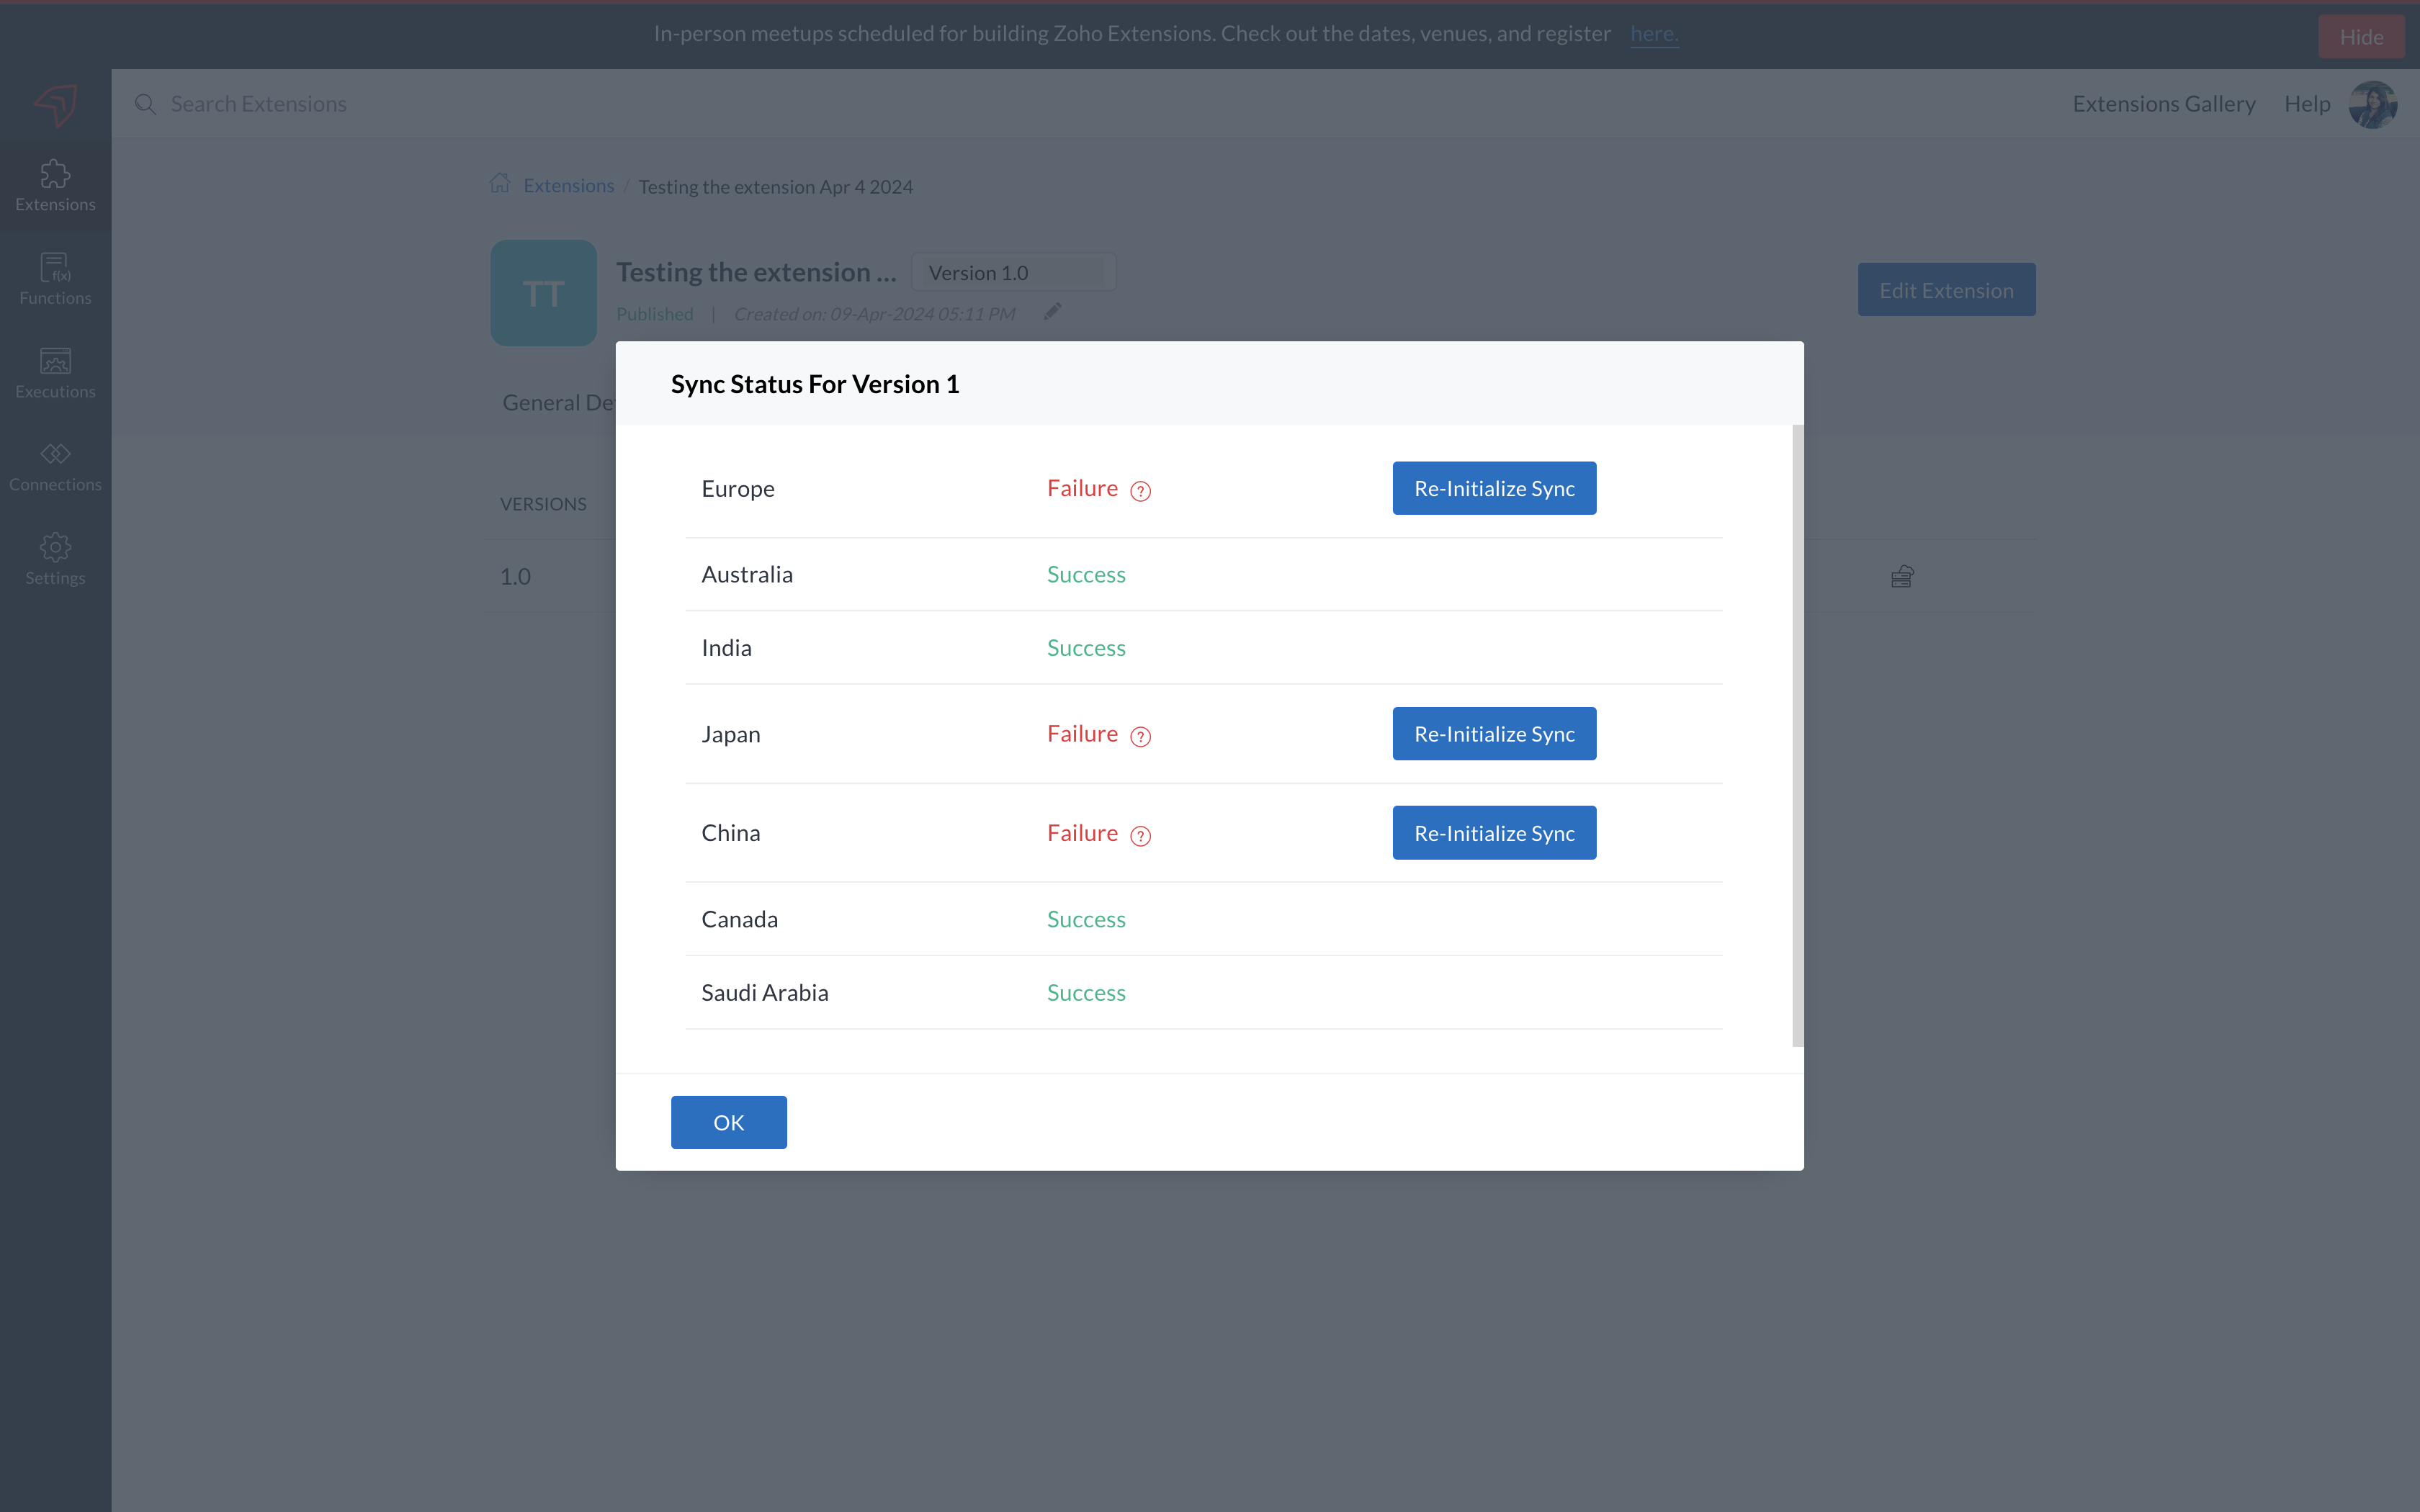The image size is (2420, 1512).
Task: Click the dialog's vertical scrollbar
Action: [1797, 735]
